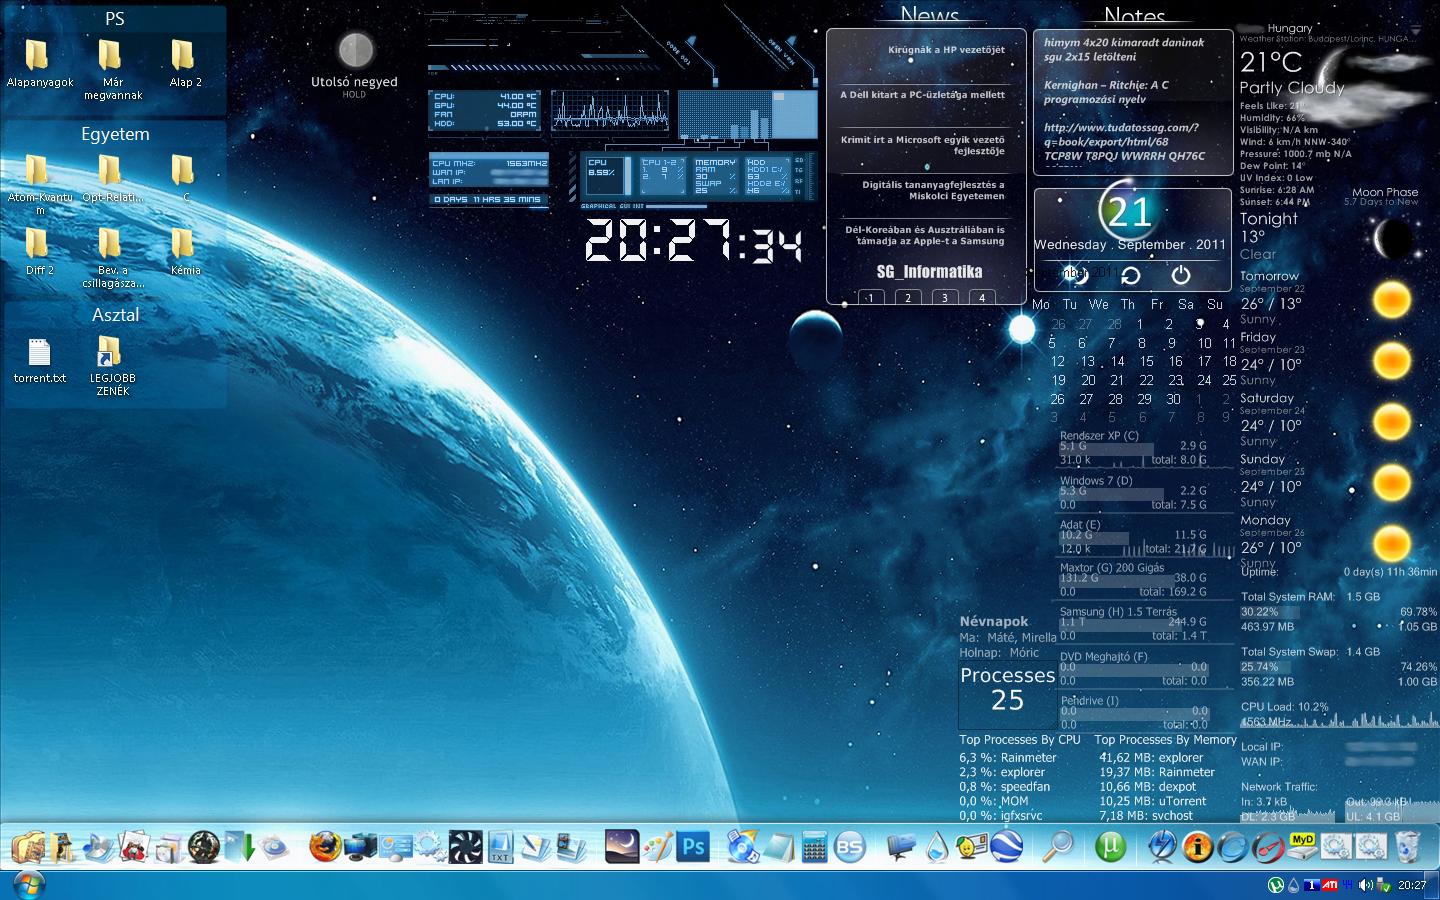1440x900 pixels.
Task: Click the SG_Informatika feed title
Action: (x=929, y=272)
